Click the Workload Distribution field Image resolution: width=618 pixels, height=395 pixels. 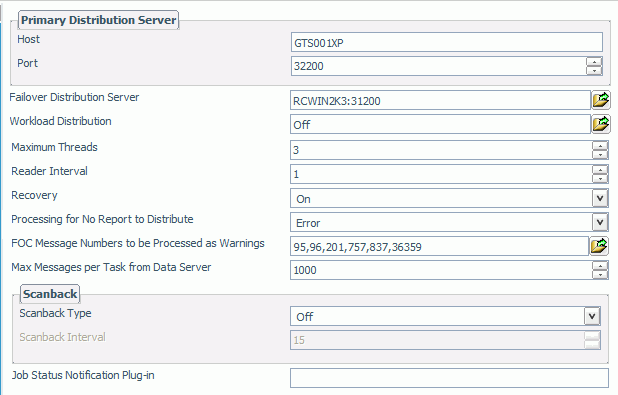440,124
